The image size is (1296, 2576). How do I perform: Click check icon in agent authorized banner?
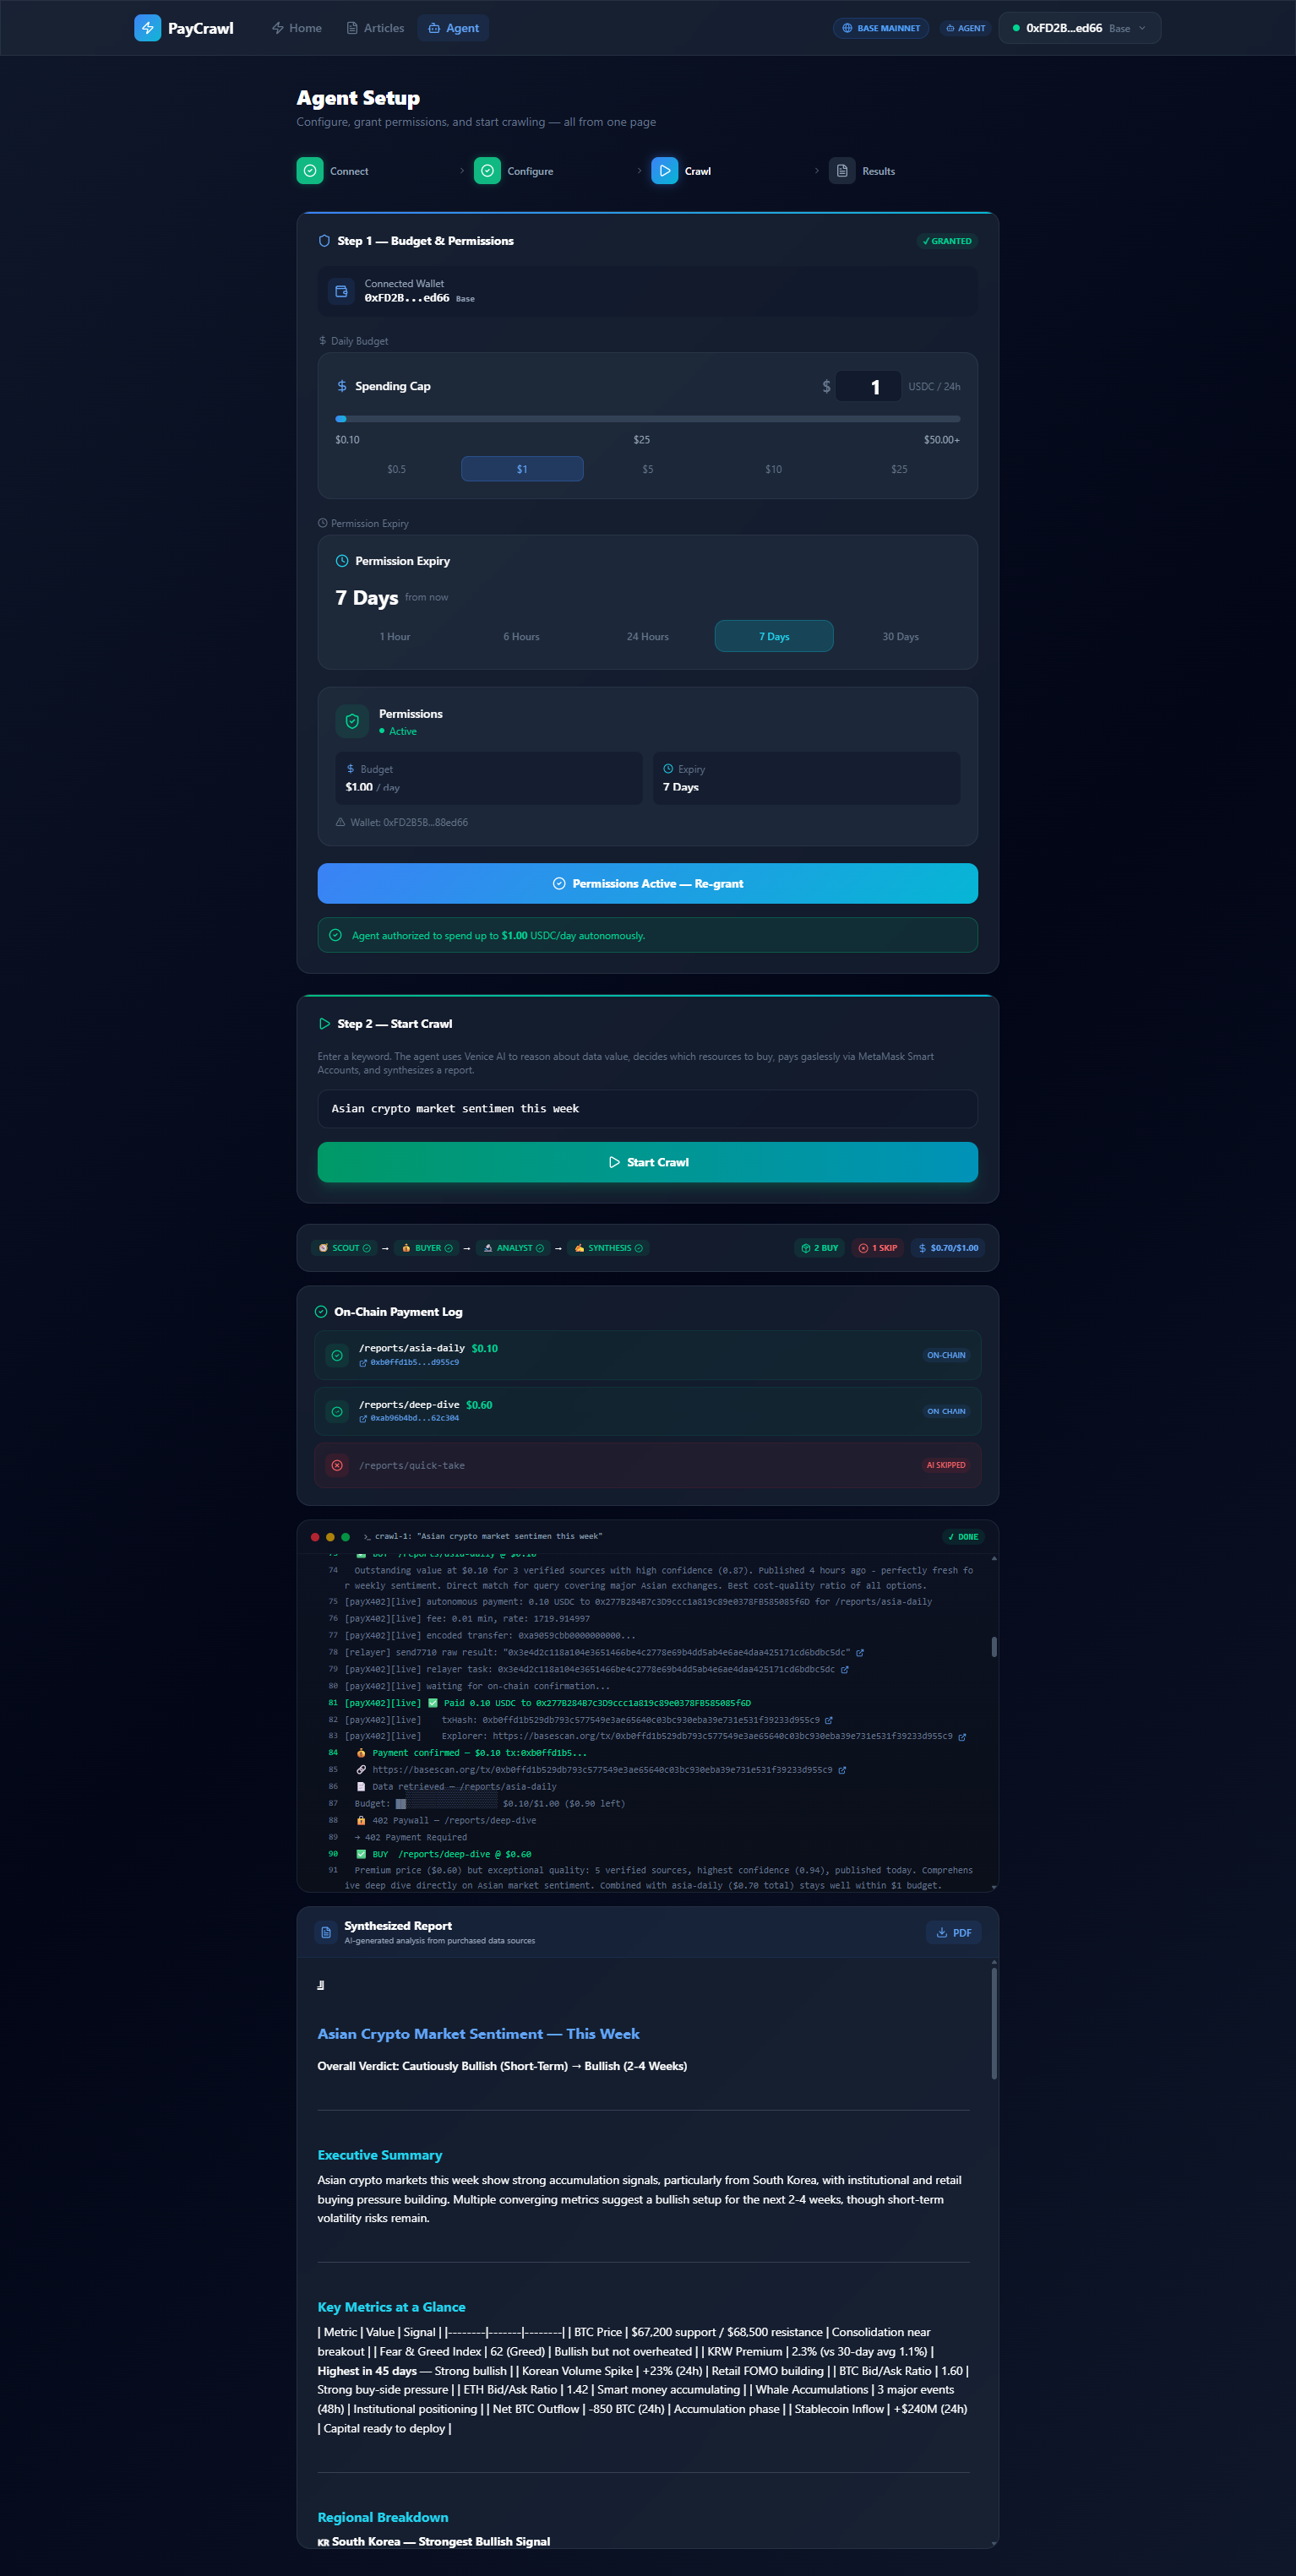pos(335,935)
